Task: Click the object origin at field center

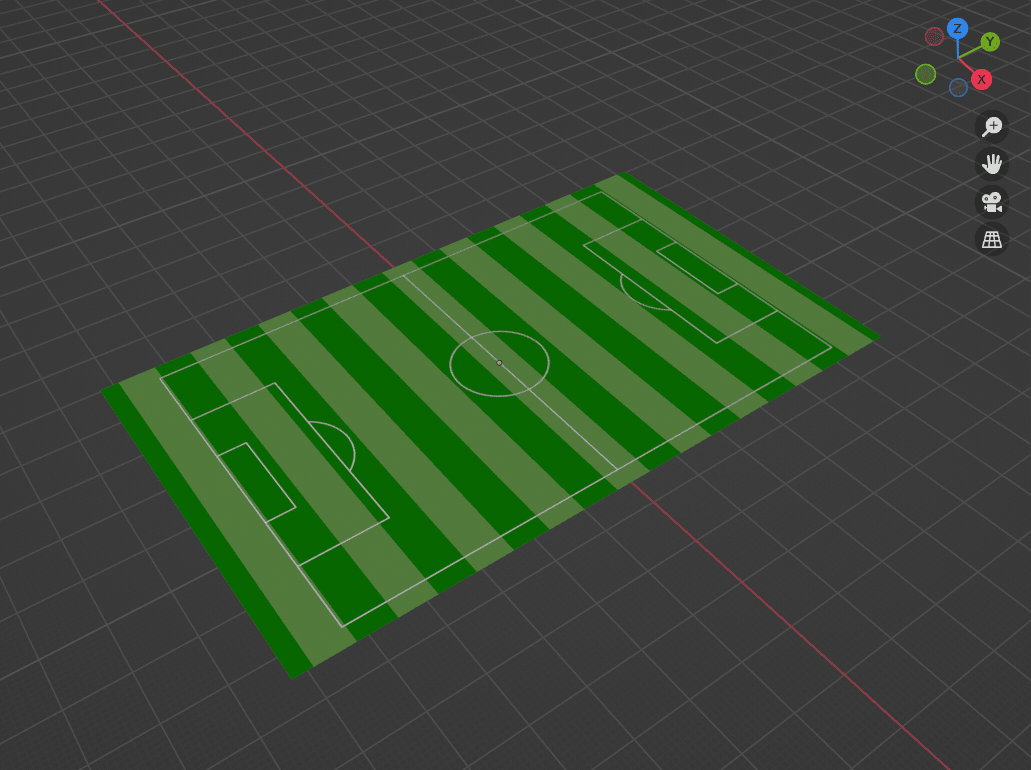Action: click(498, 363)
